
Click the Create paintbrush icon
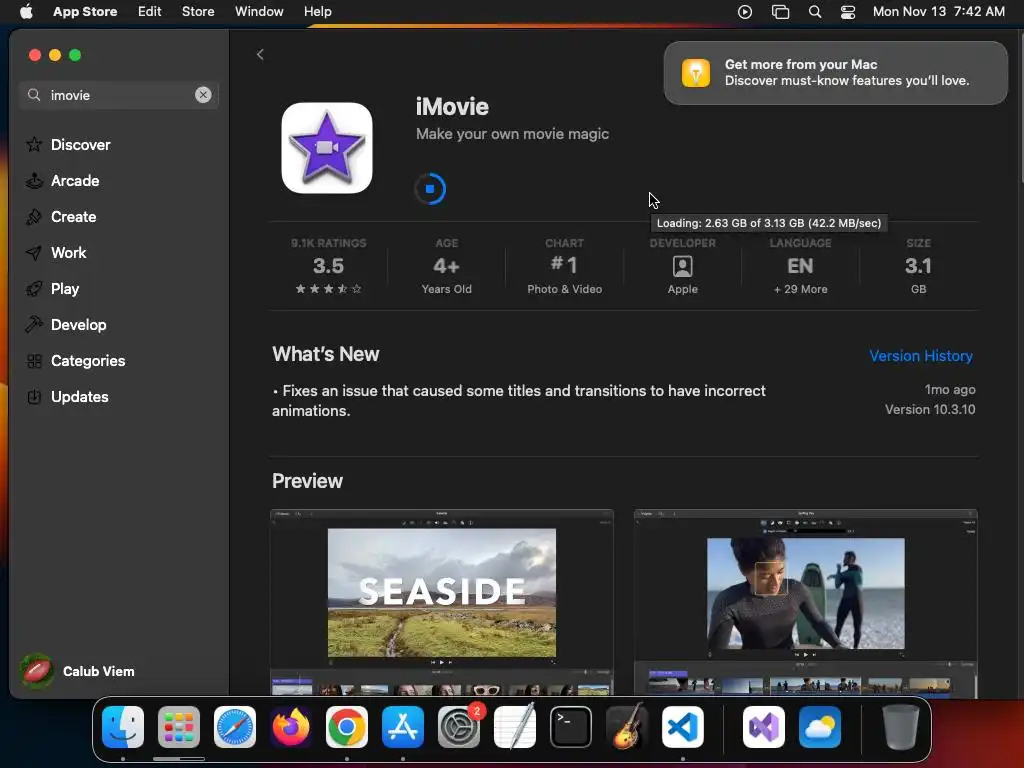(x=34, y=216)
